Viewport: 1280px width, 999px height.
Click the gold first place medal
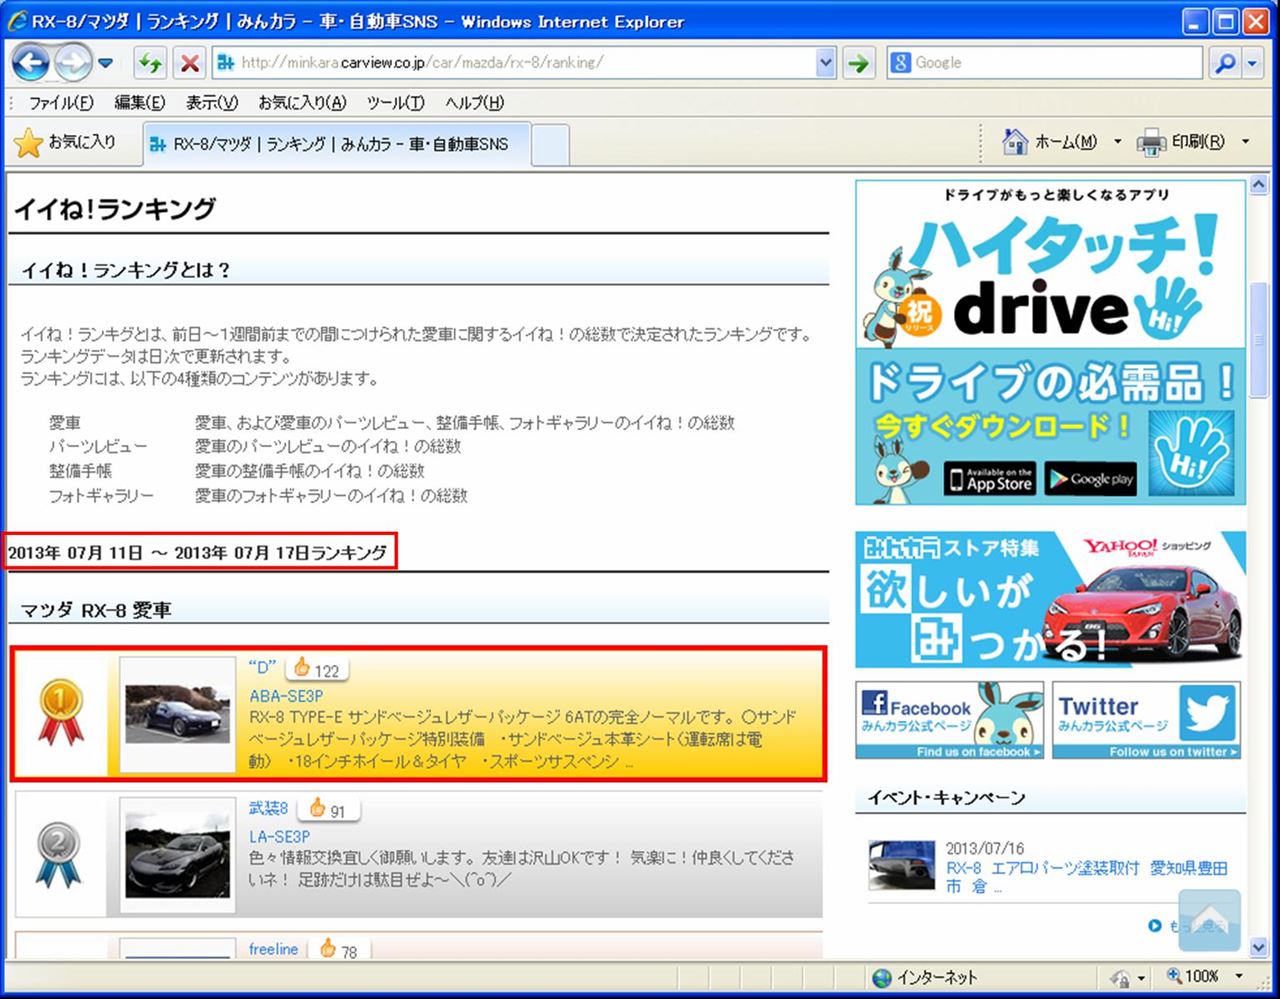[60, 713]
